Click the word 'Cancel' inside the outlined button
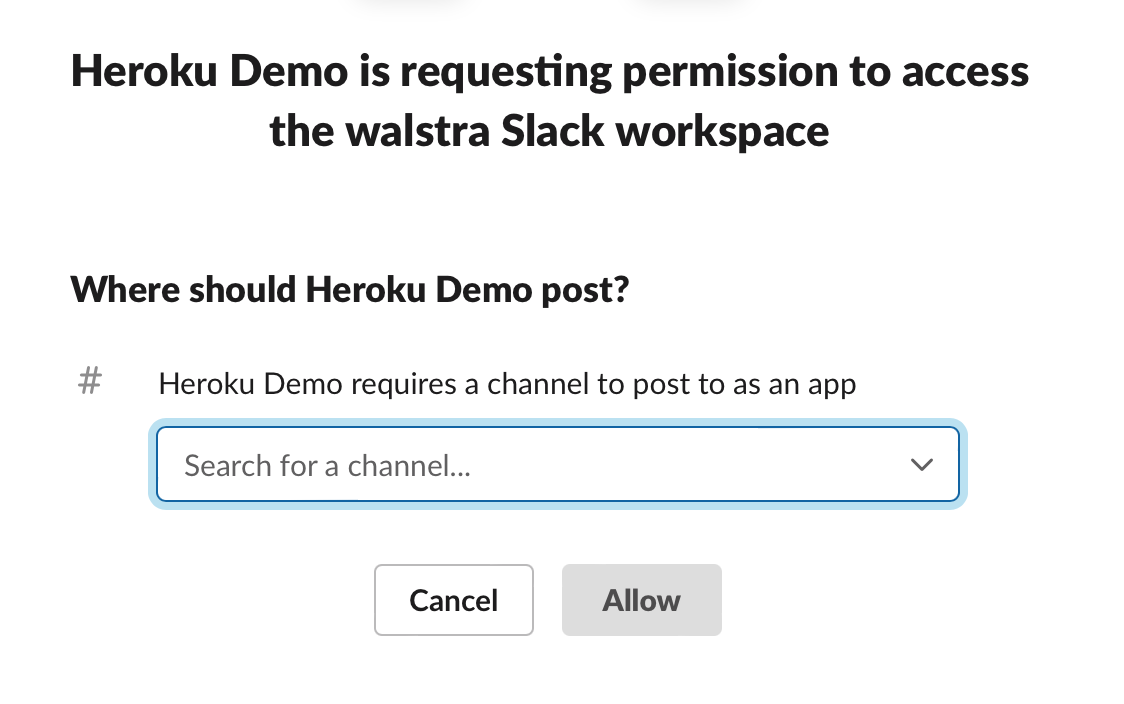 click(x=453, y=600)
